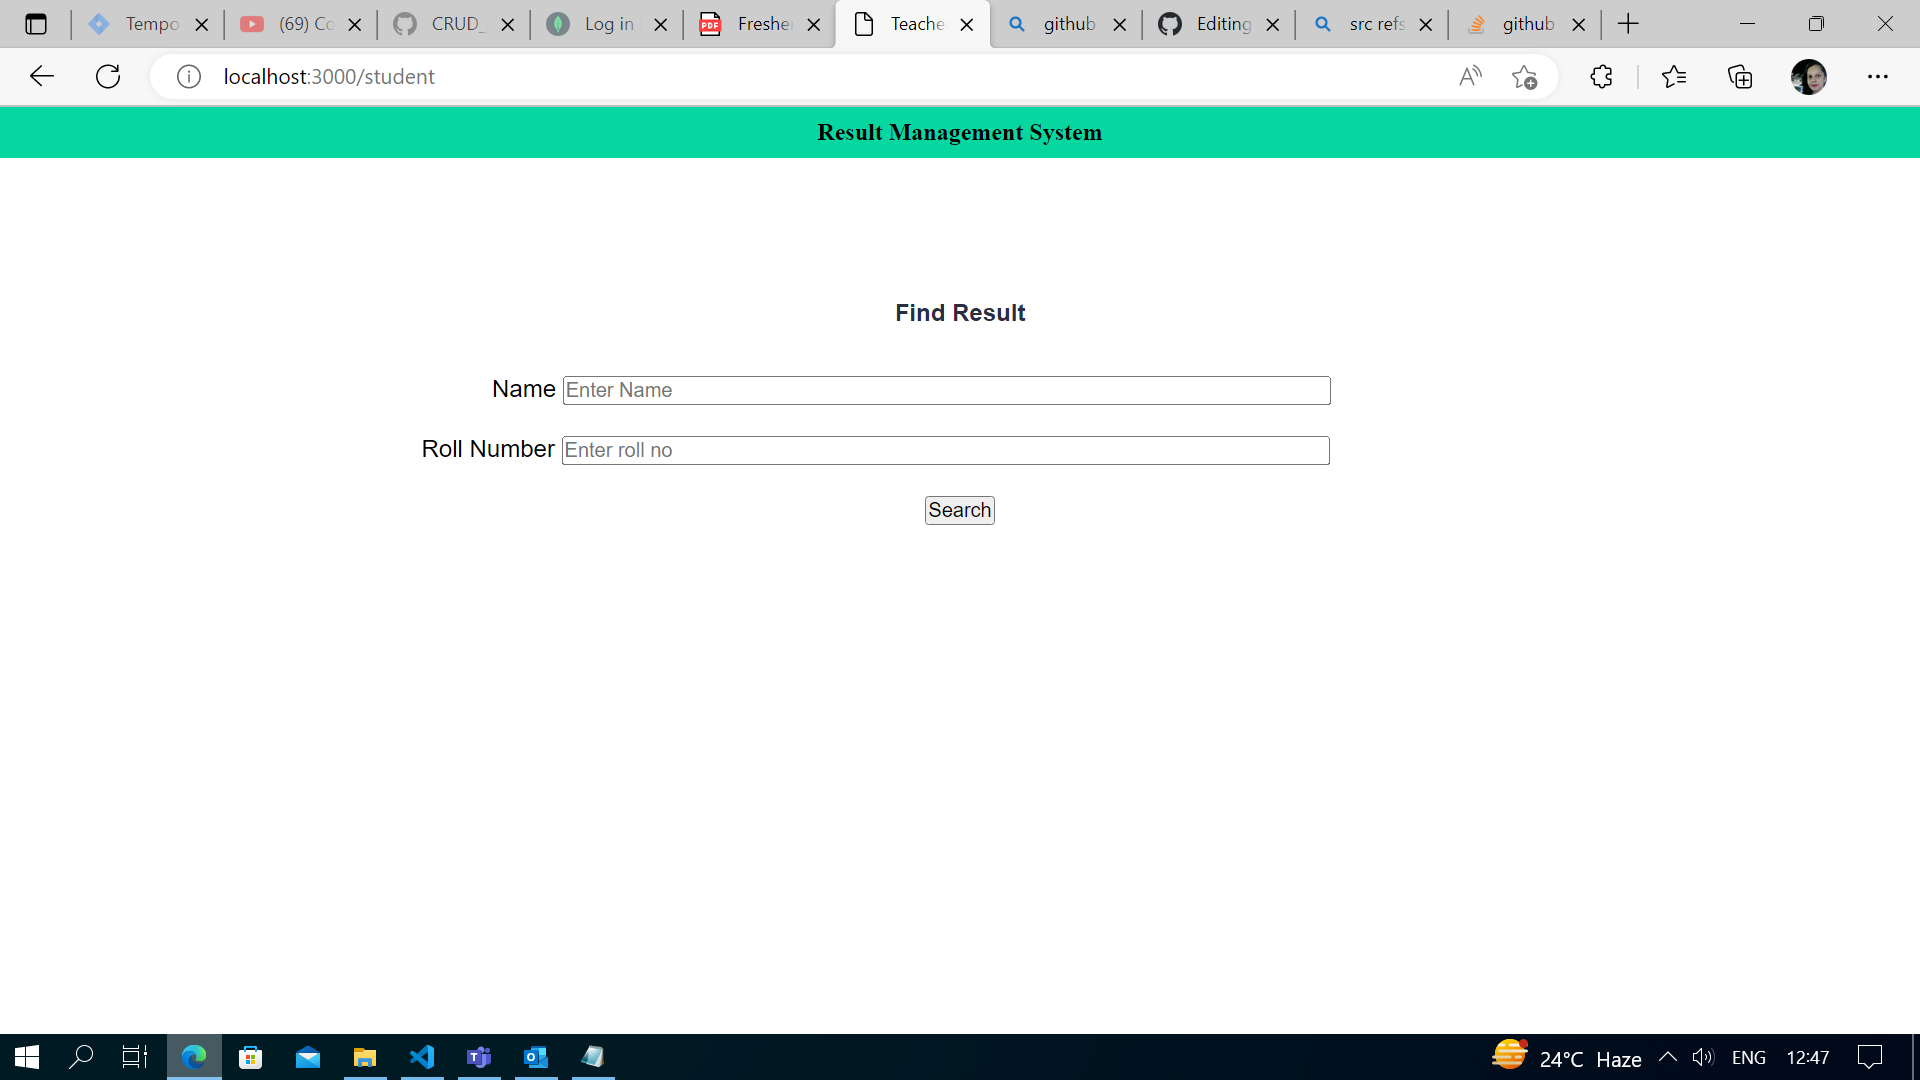
Task: Close the Log in tab
Action: point(659,23)
